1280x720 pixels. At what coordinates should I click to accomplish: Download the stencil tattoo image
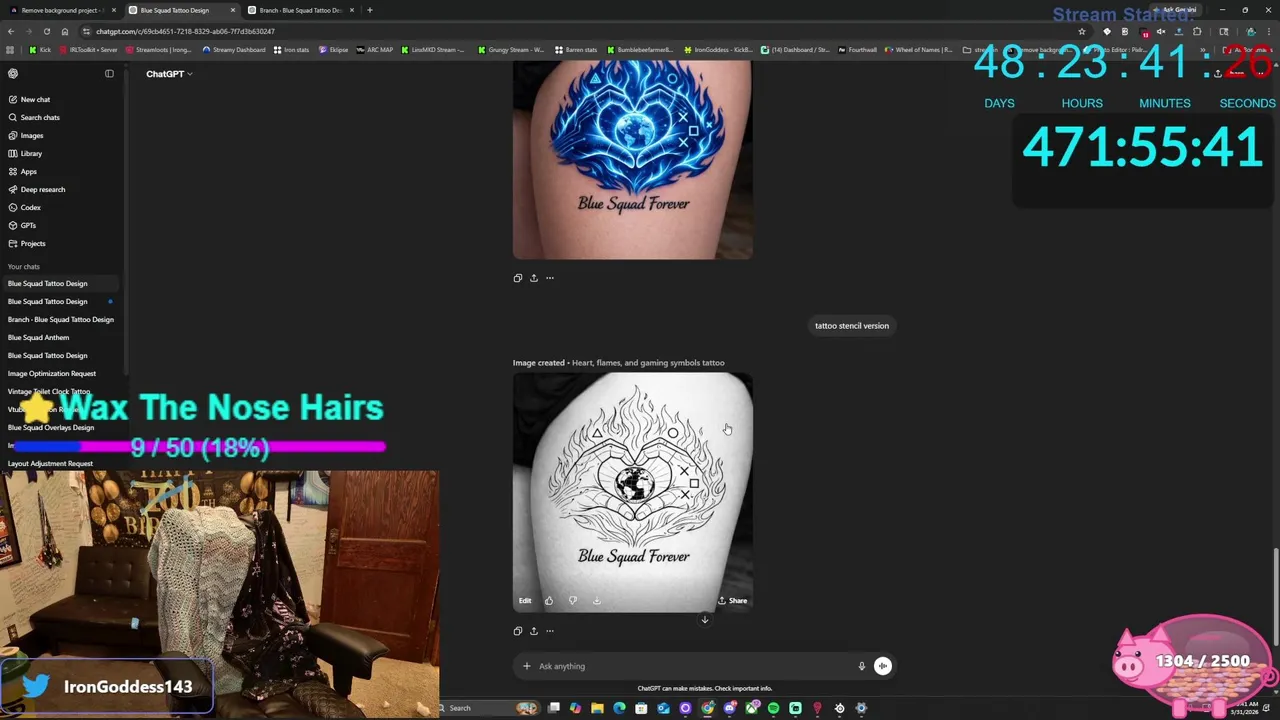[x=596, y=600]
